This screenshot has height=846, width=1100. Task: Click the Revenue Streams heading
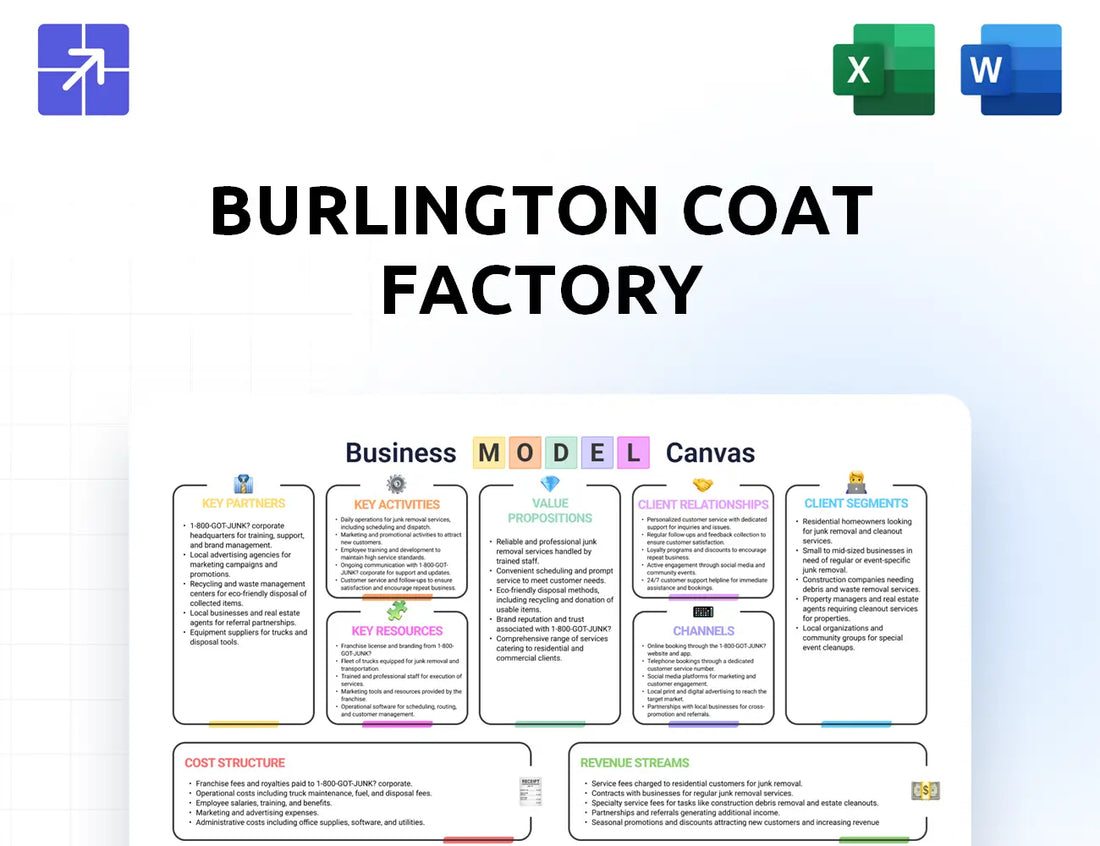point(634,763)
